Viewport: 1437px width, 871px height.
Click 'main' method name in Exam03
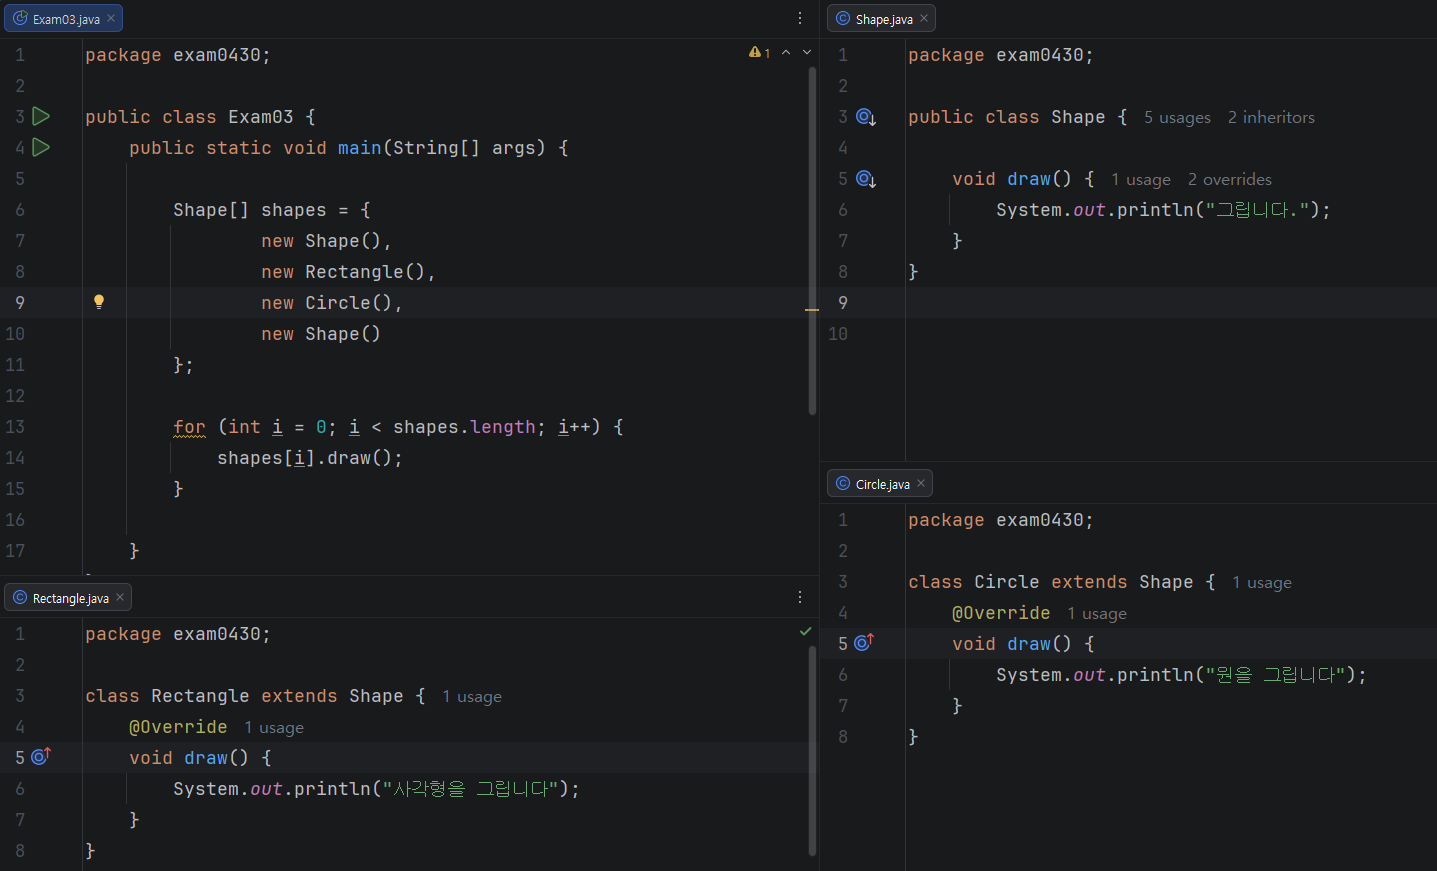point(359,148)
